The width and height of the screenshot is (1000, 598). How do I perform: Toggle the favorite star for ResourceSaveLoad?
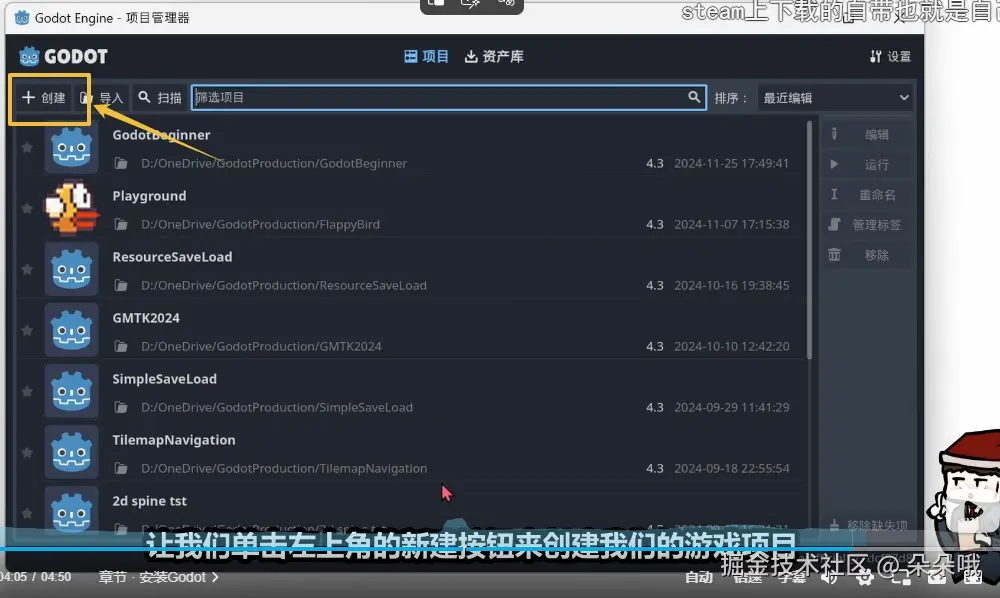coord(27,270)
